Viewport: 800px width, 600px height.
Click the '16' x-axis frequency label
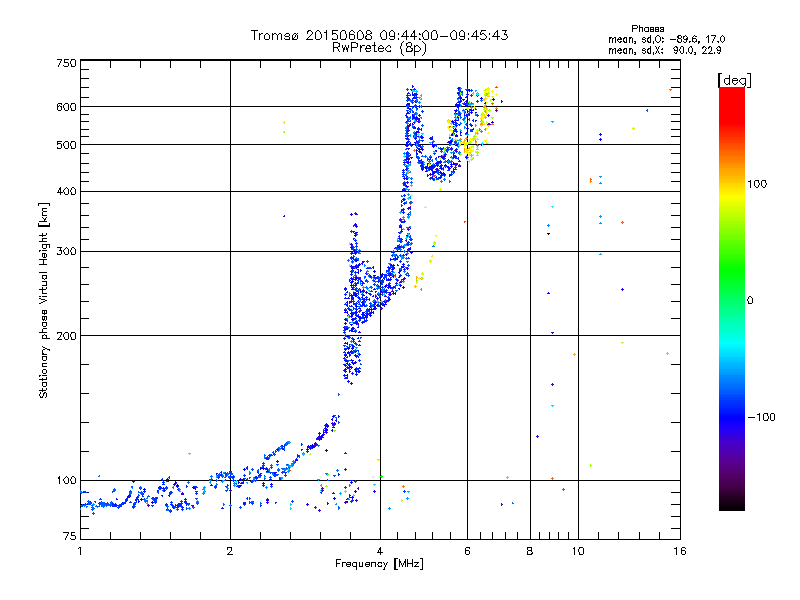tap(680, 551)
